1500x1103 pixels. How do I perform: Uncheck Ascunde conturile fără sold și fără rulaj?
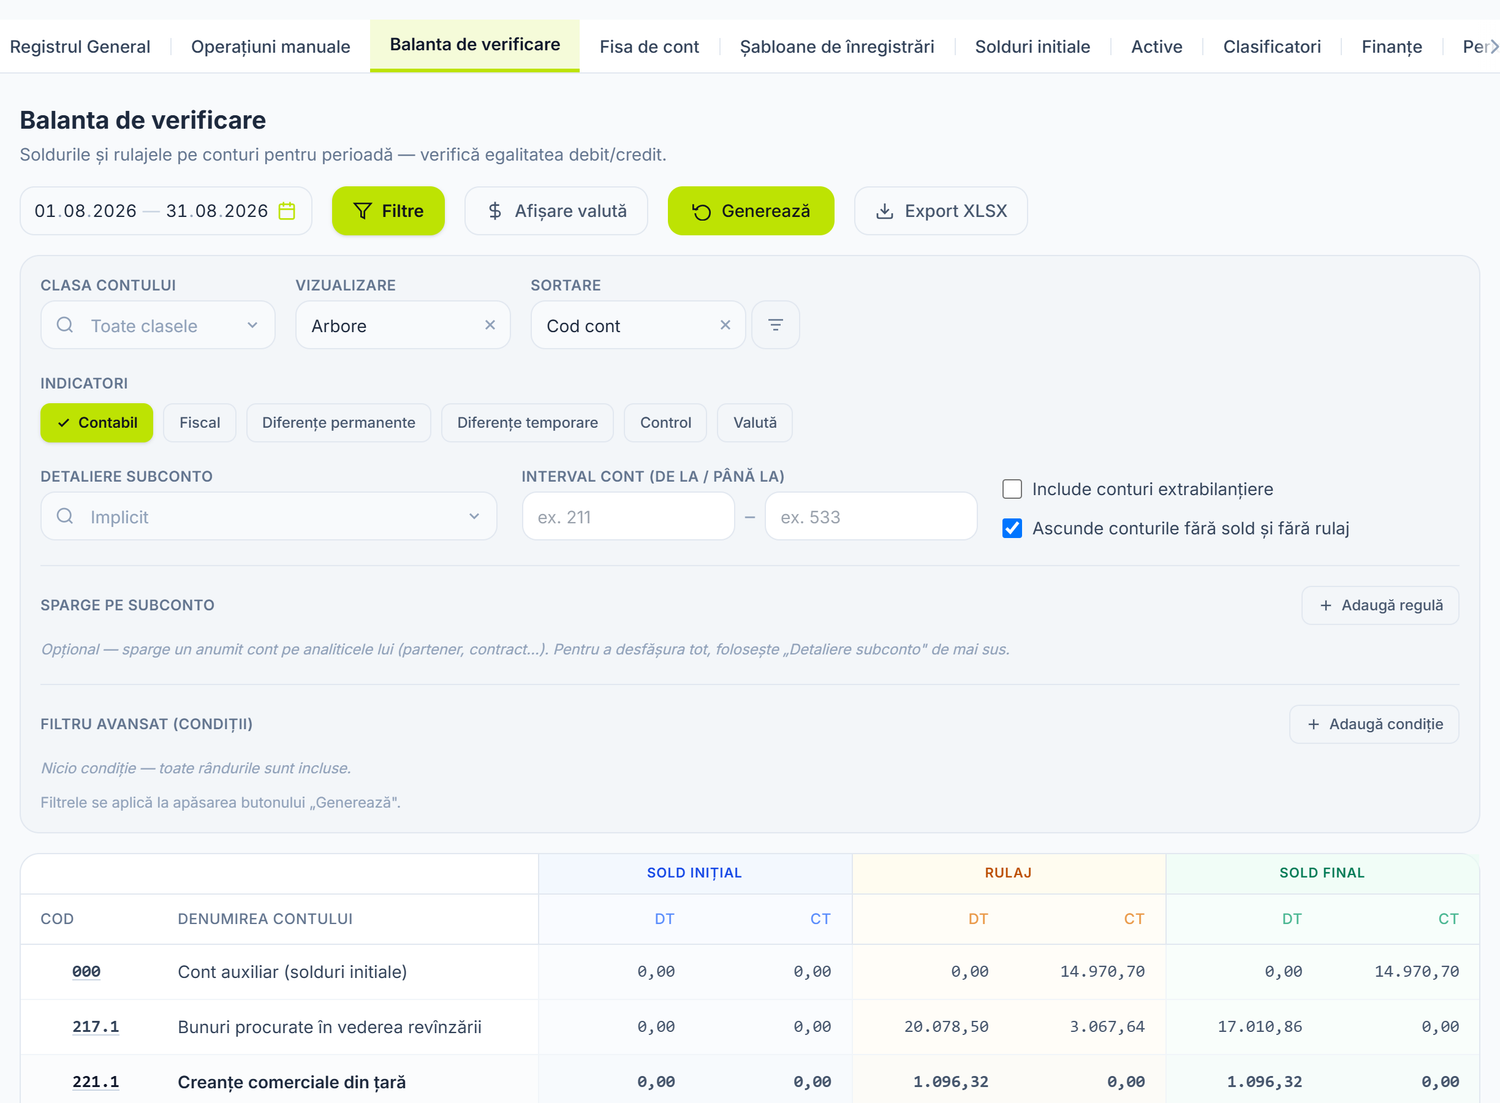tap(1012, 528)
